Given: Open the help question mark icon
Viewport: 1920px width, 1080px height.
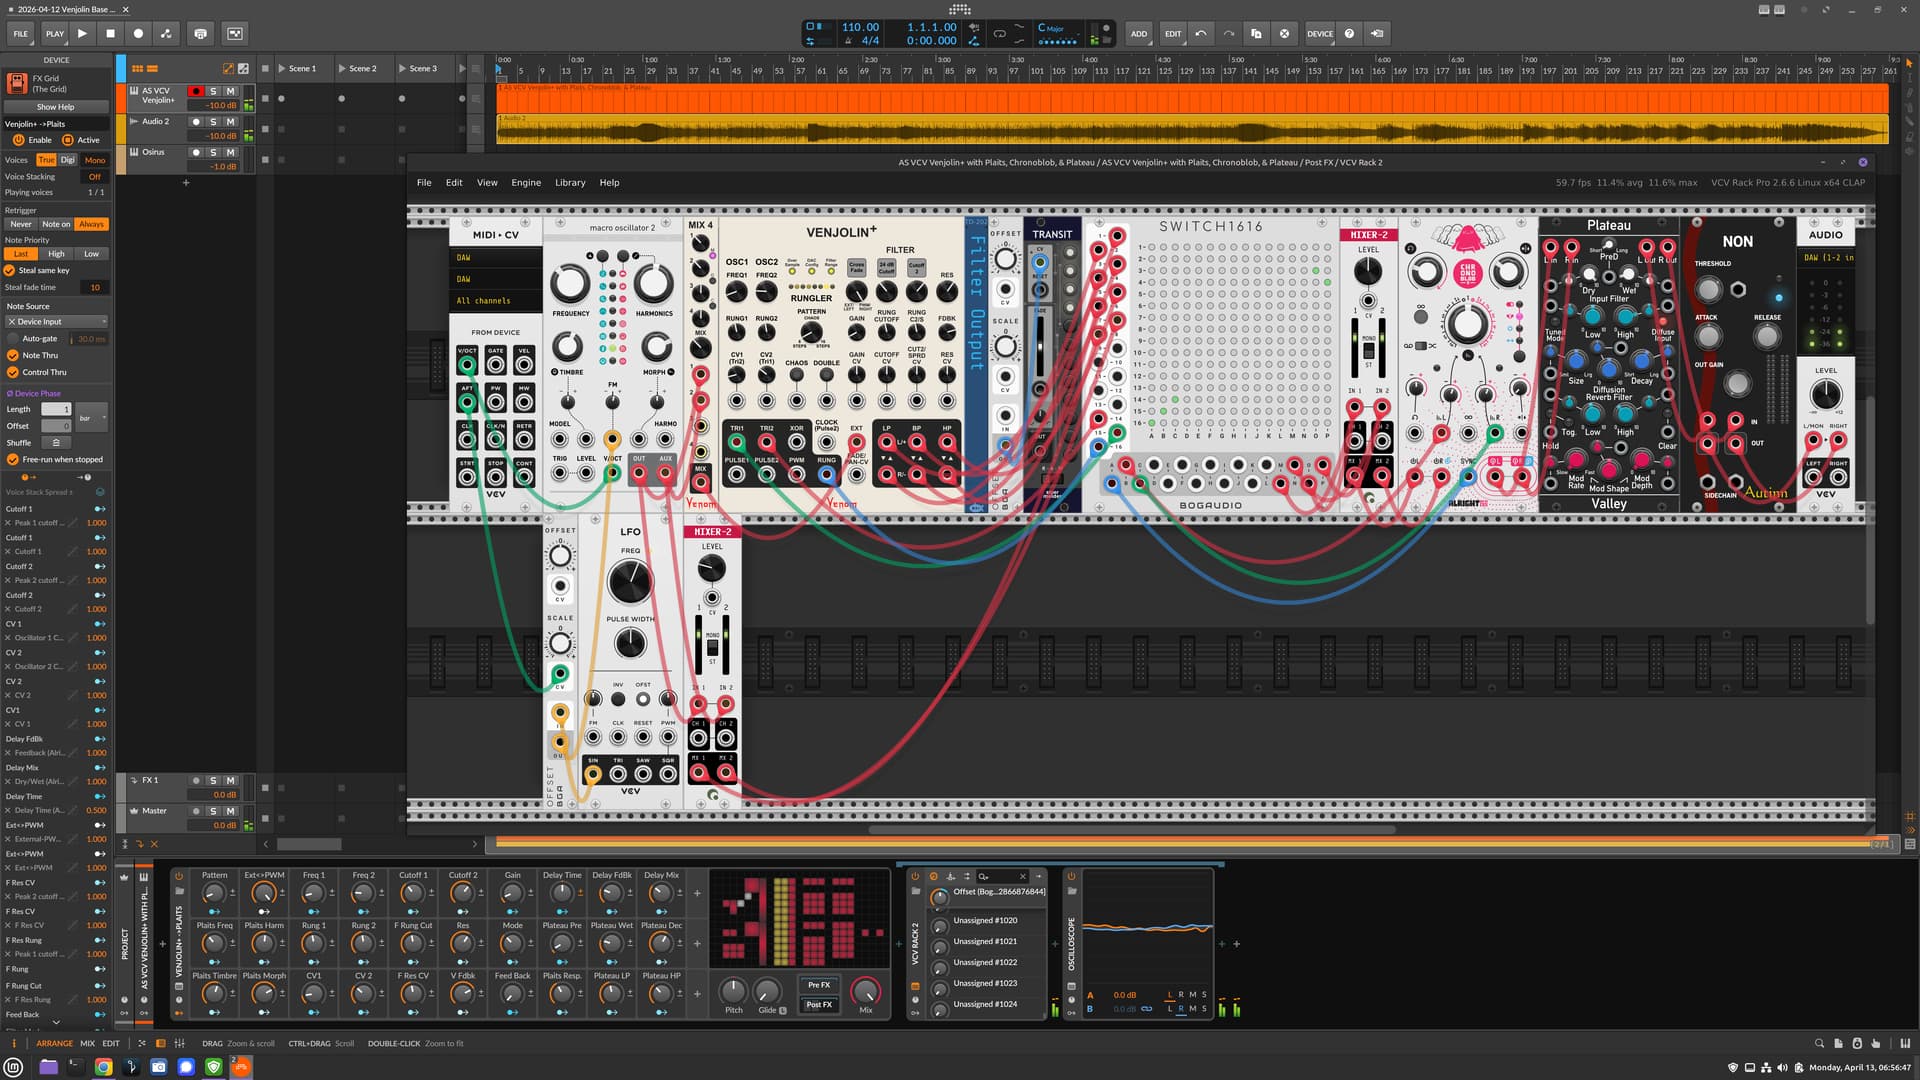Looking at the screenshot, I should 1349,33.
